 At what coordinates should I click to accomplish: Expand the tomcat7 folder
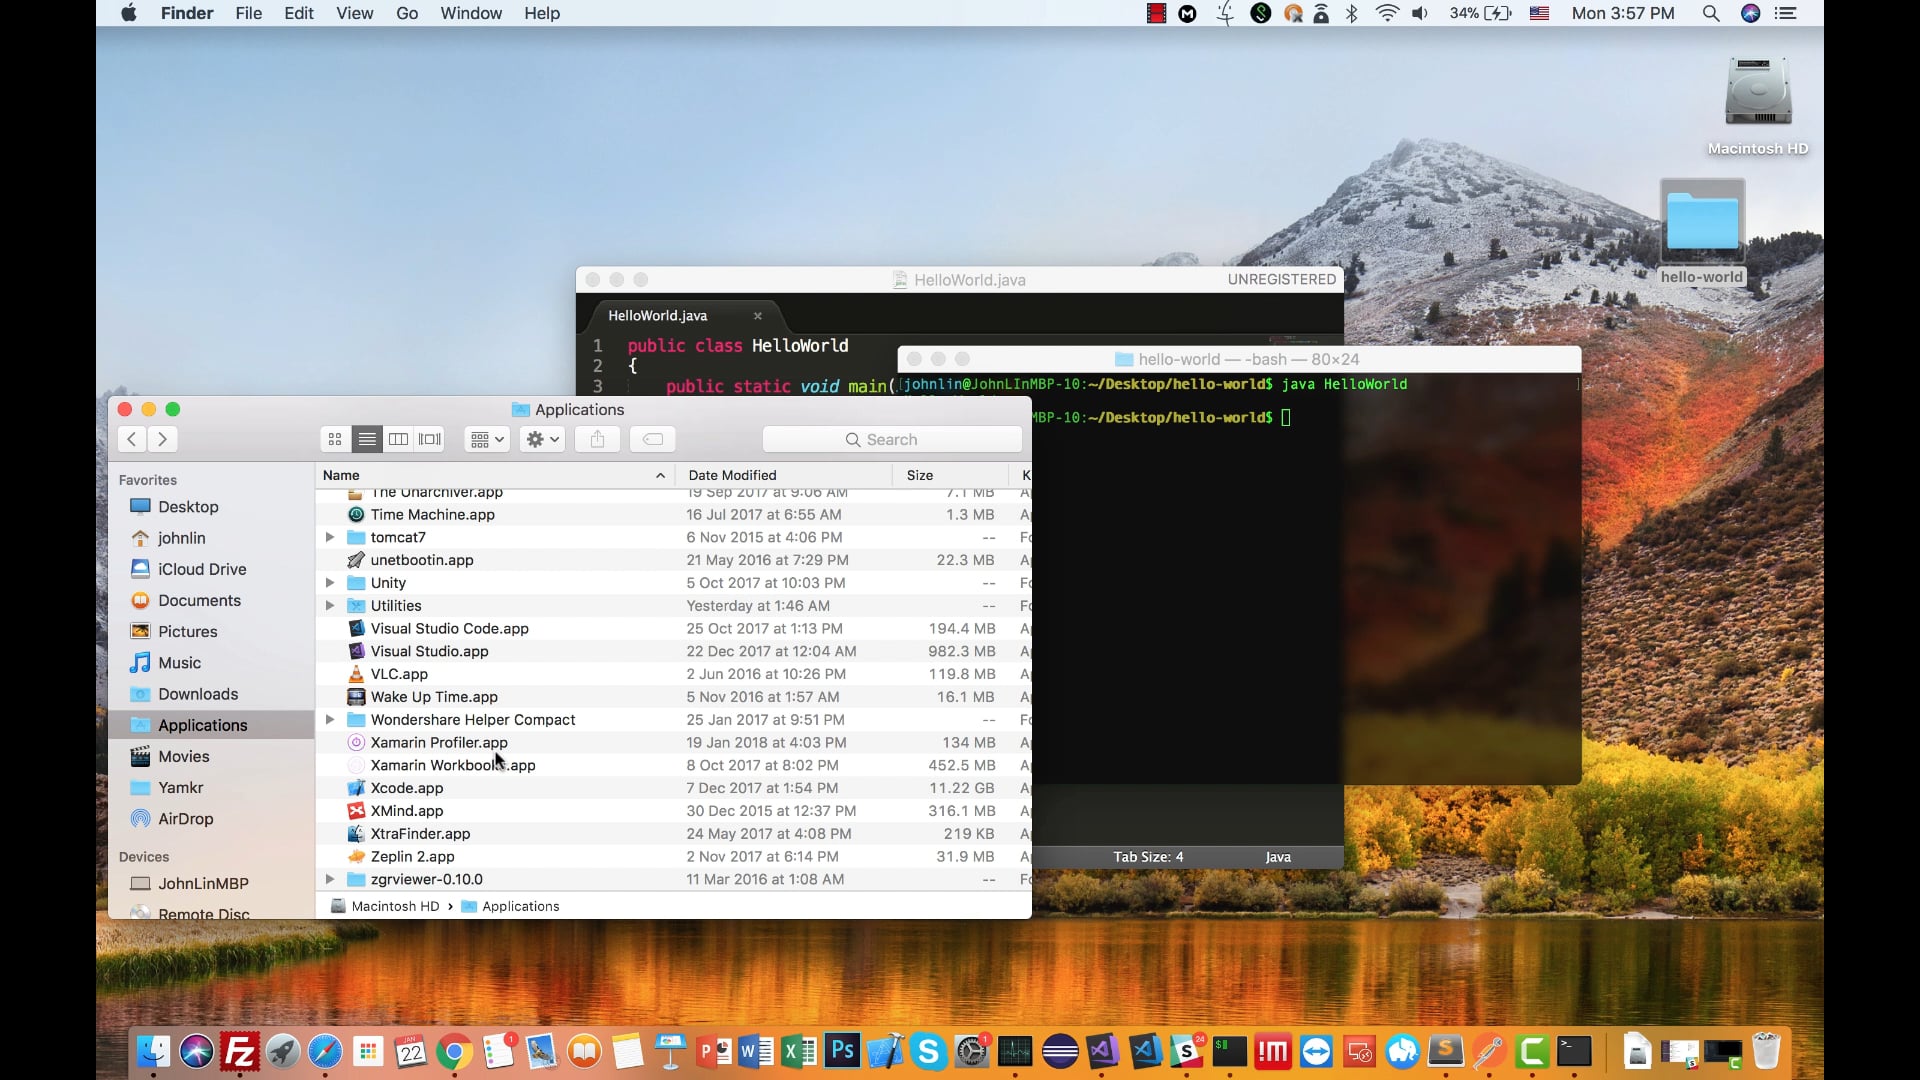[x=330, y=537]
